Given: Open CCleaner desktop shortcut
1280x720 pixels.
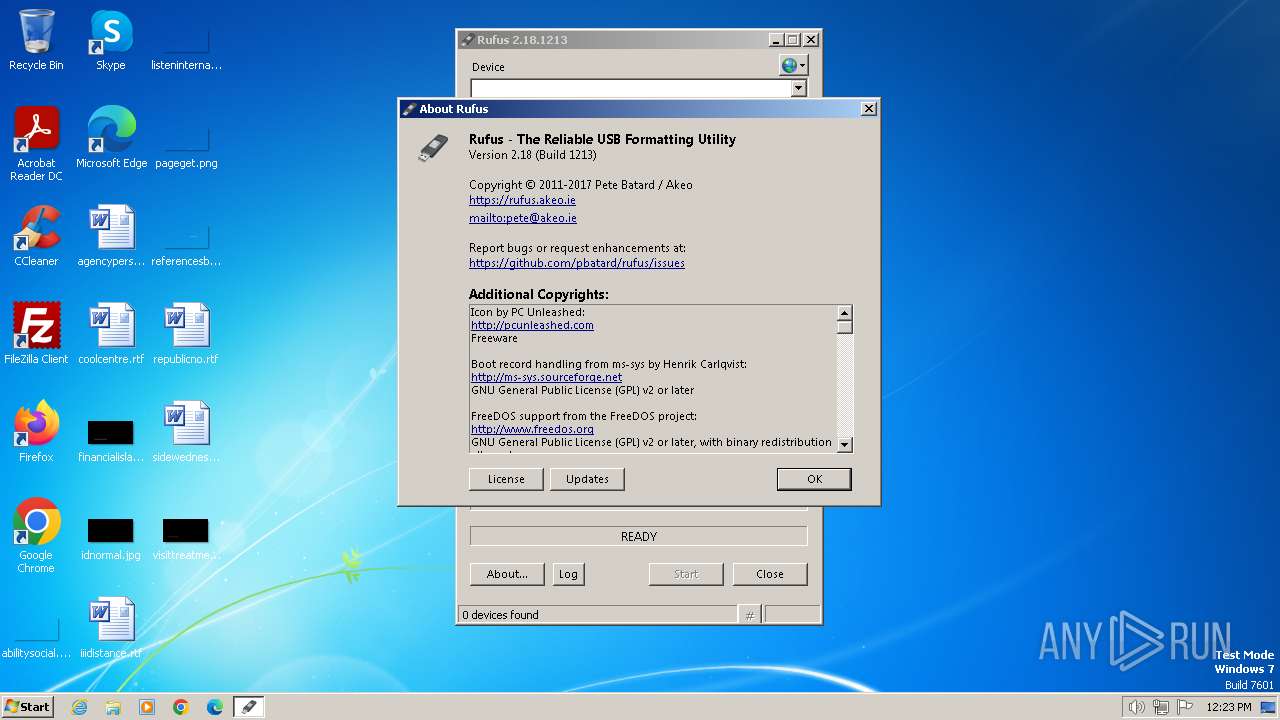Looking at the screenshot, I should 36,236.
